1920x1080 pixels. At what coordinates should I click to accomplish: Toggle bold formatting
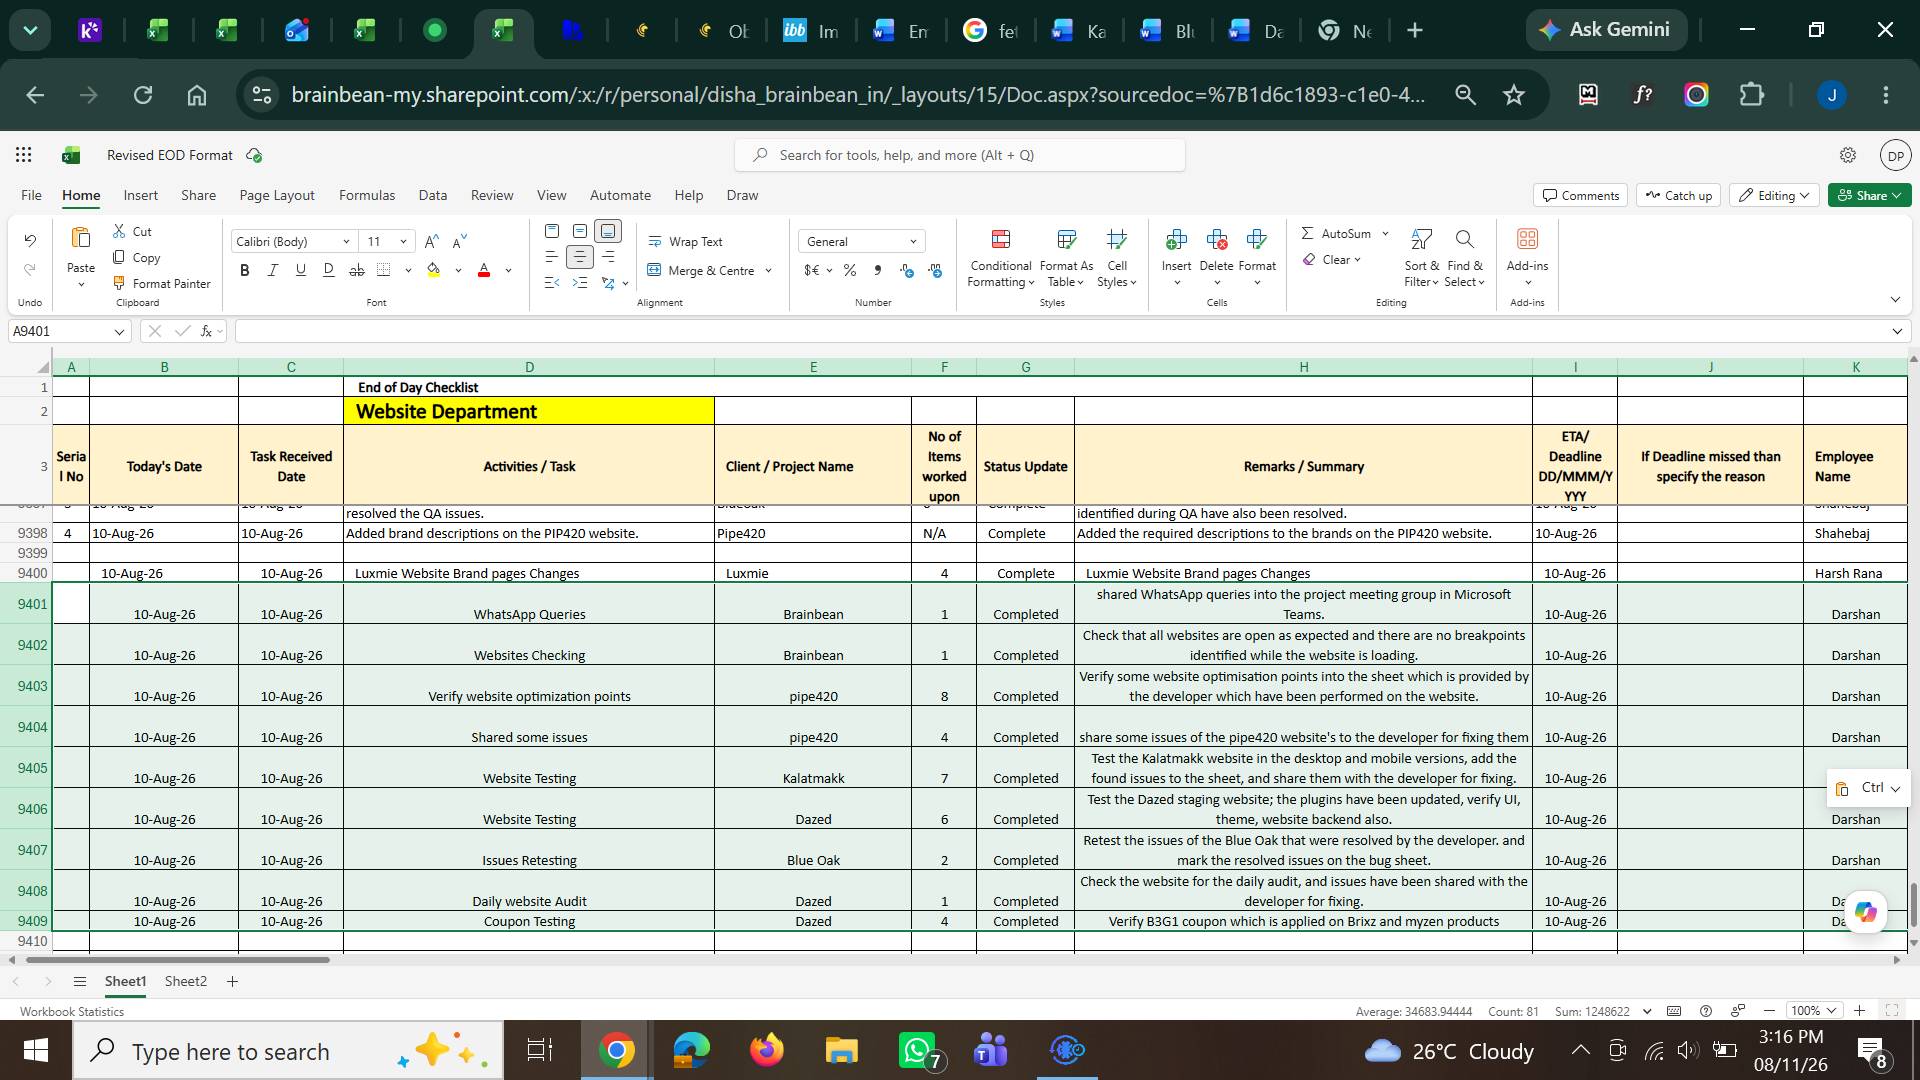[x=244, y=270]
